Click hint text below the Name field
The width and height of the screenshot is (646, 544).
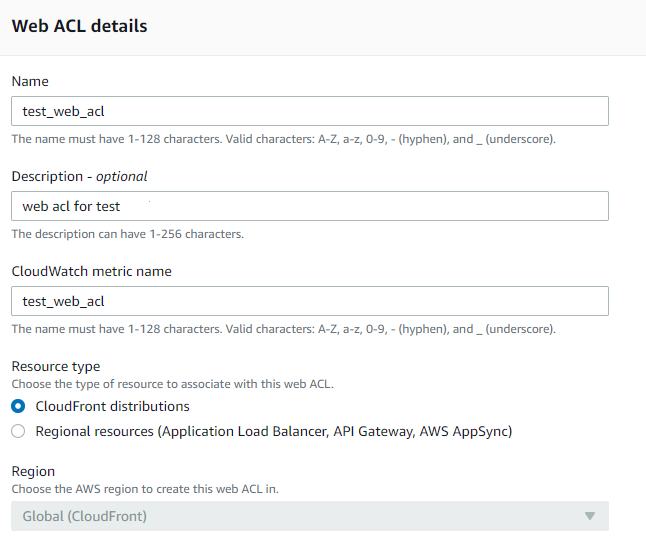283,139
